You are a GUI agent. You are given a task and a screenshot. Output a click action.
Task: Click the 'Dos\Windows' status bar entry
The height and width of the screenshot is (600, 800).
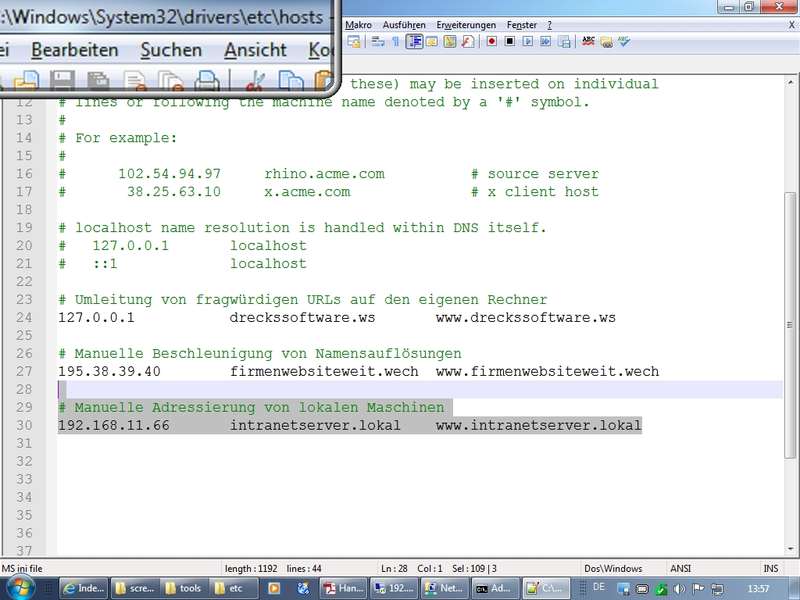coord(613,568)
